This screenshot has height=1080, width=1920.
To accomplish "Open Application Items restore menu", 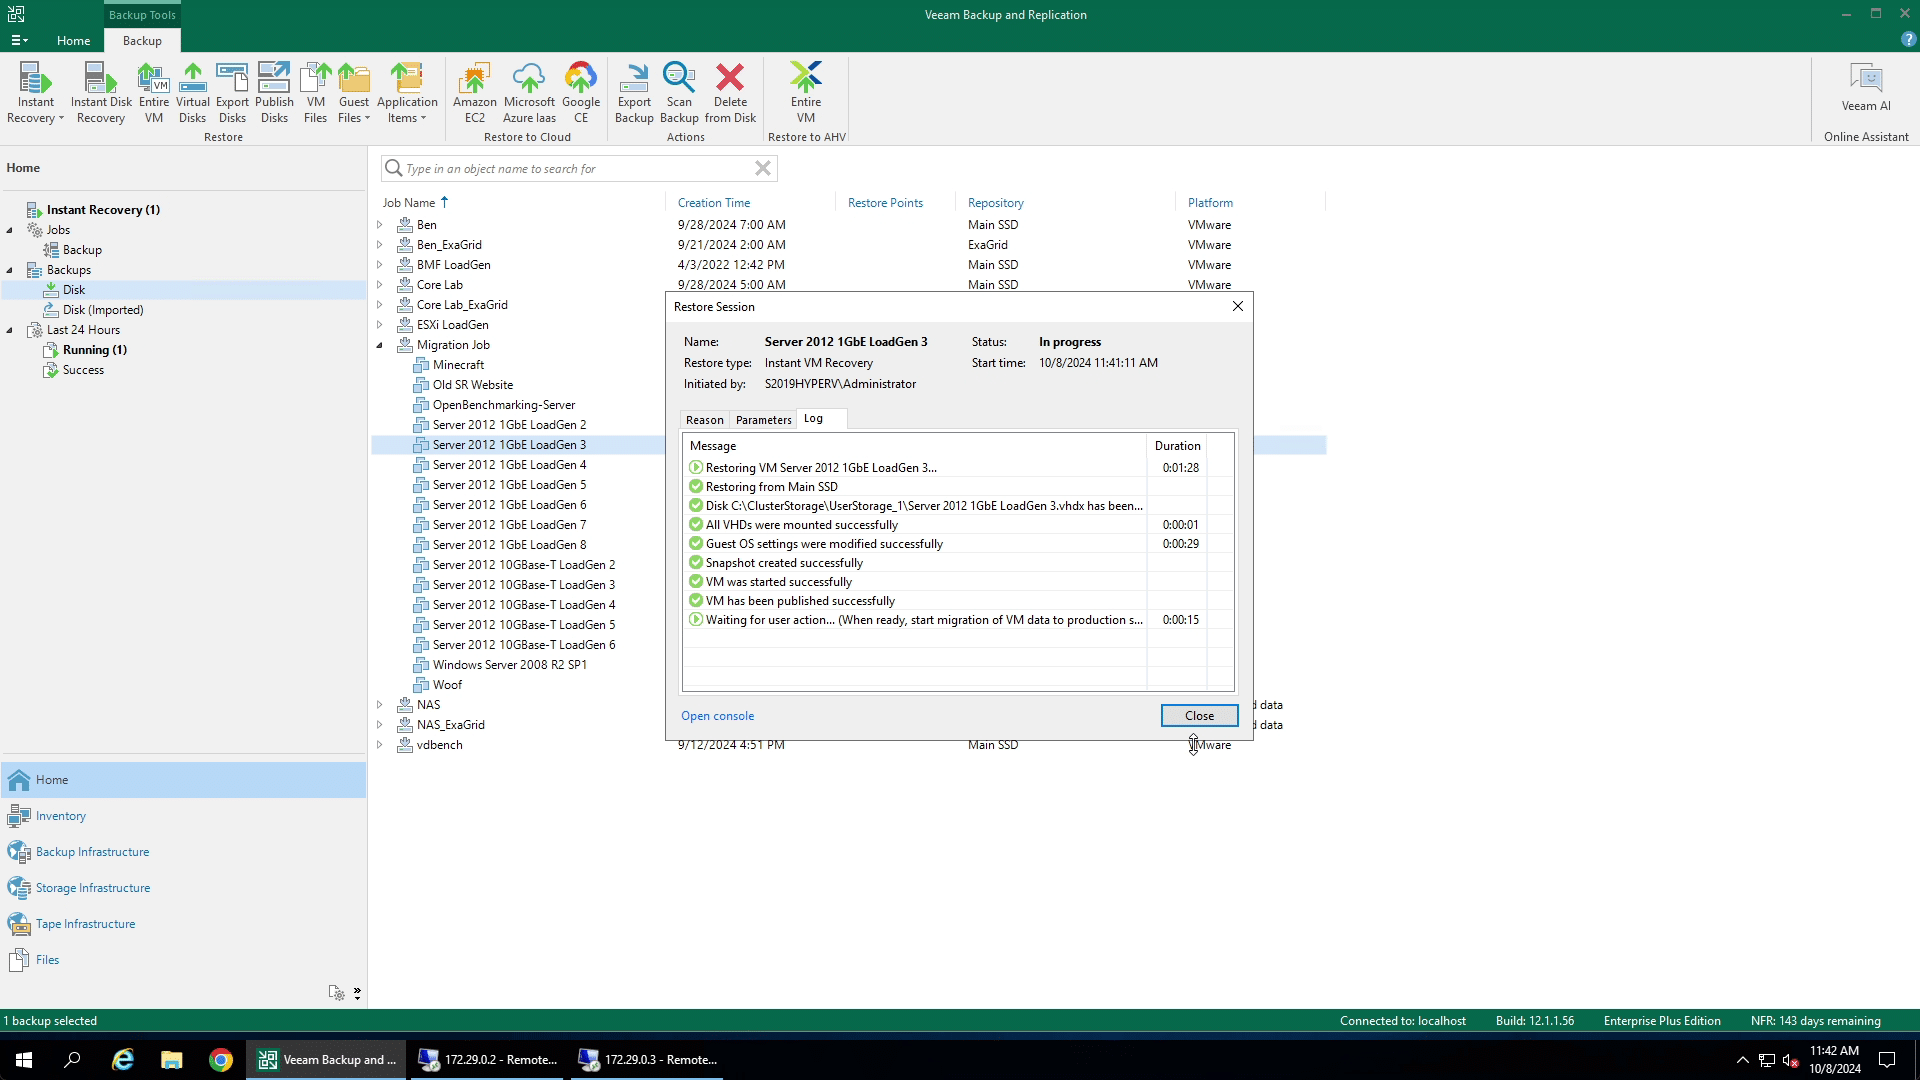I will click(407, 93).
